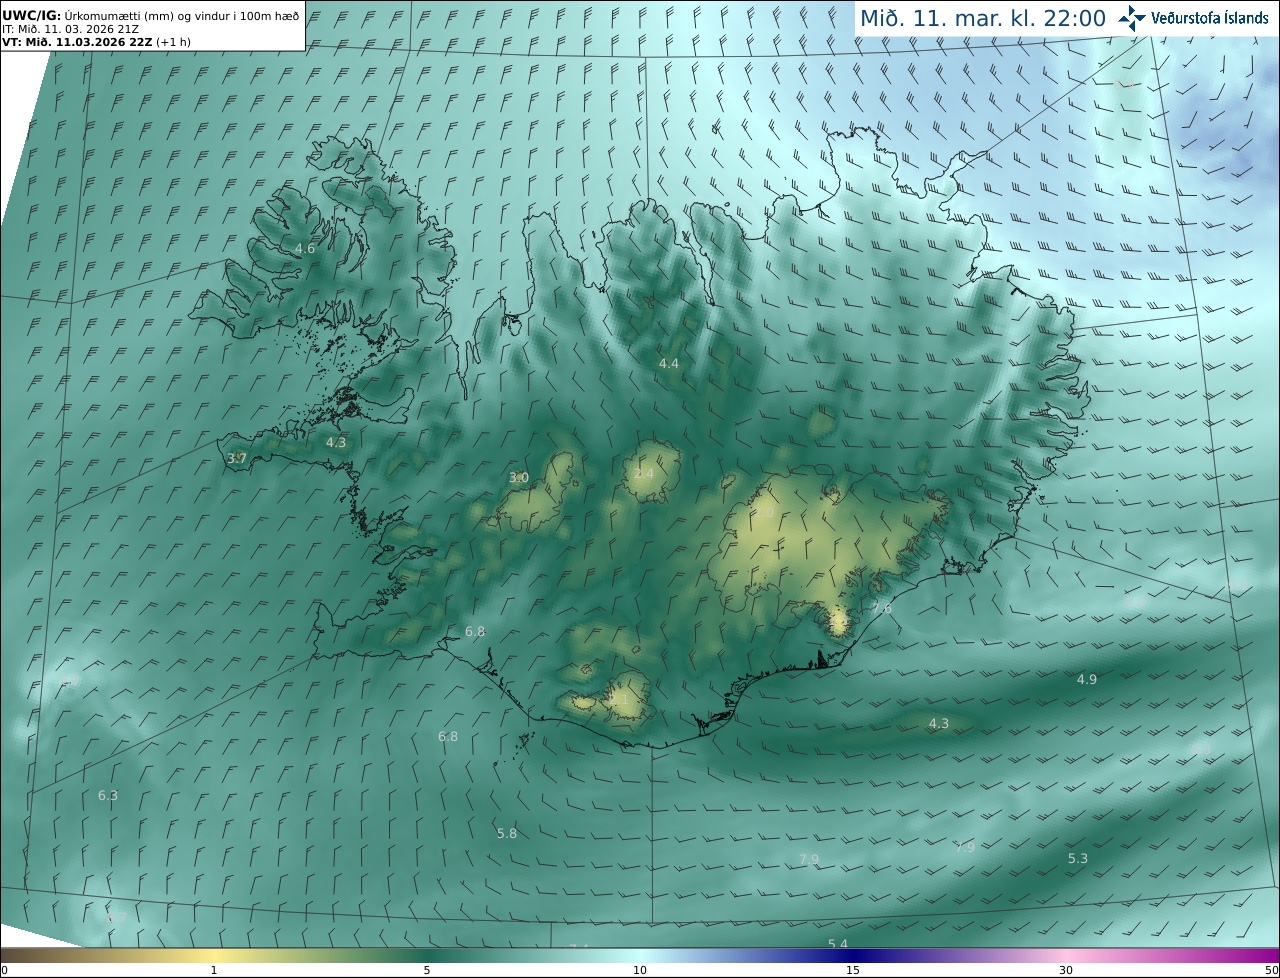
Task: Click the '15' tick on the color scale
Action: coord(853,970)
